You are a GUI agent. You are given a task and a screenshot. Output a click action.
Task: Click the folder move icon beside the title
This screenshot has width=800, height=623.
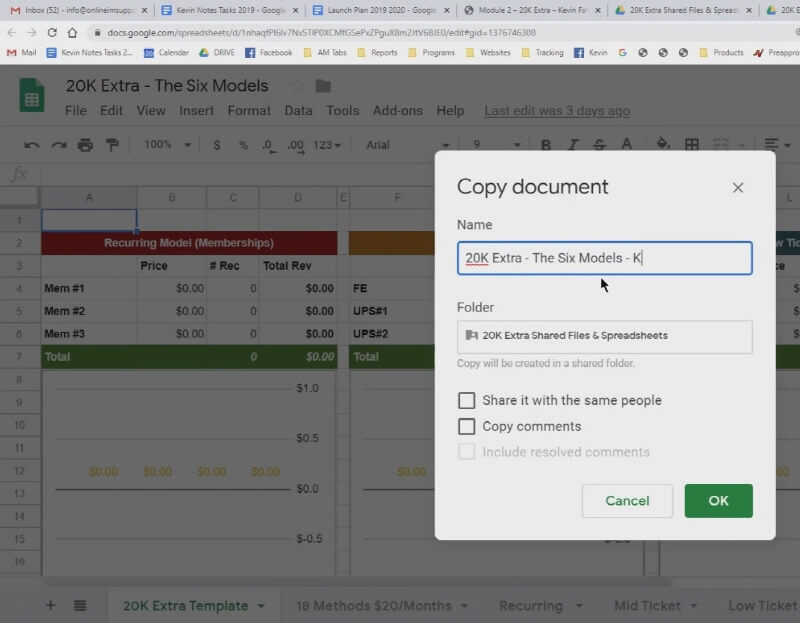click(x=323, y=86)
